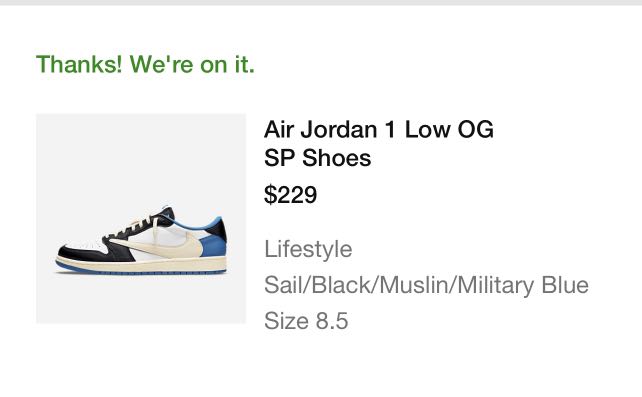Click the gray divider bar at top

321,2
